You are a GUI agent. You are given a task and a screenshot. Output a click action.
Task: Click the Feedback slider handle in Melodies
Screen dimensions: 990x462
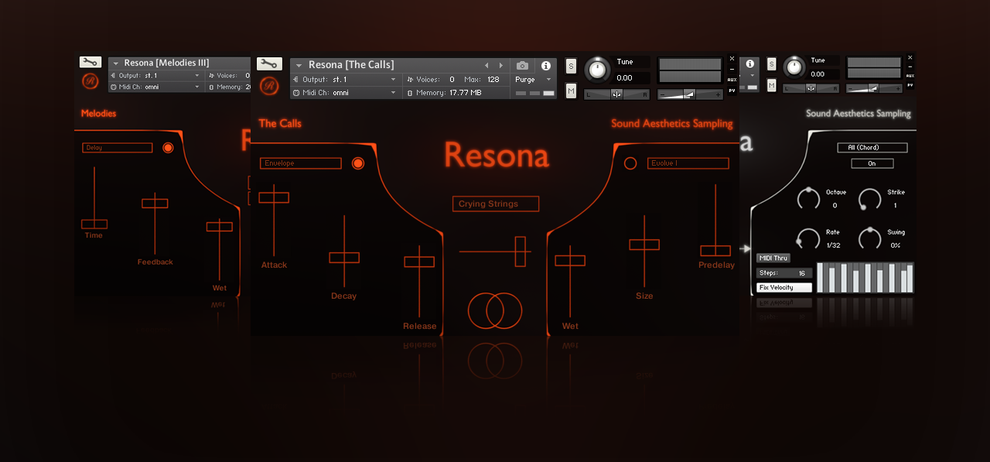coord(155,203)
